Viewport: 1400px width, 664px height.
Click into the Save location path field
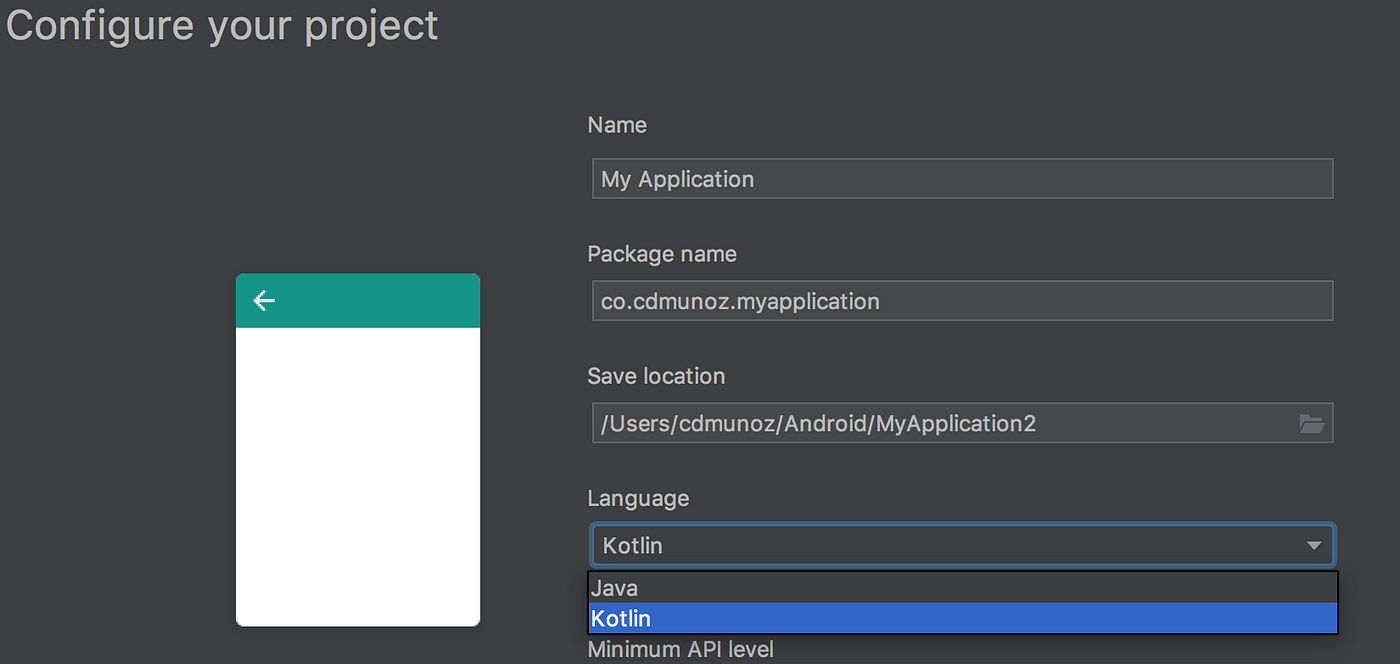point(943,424)
